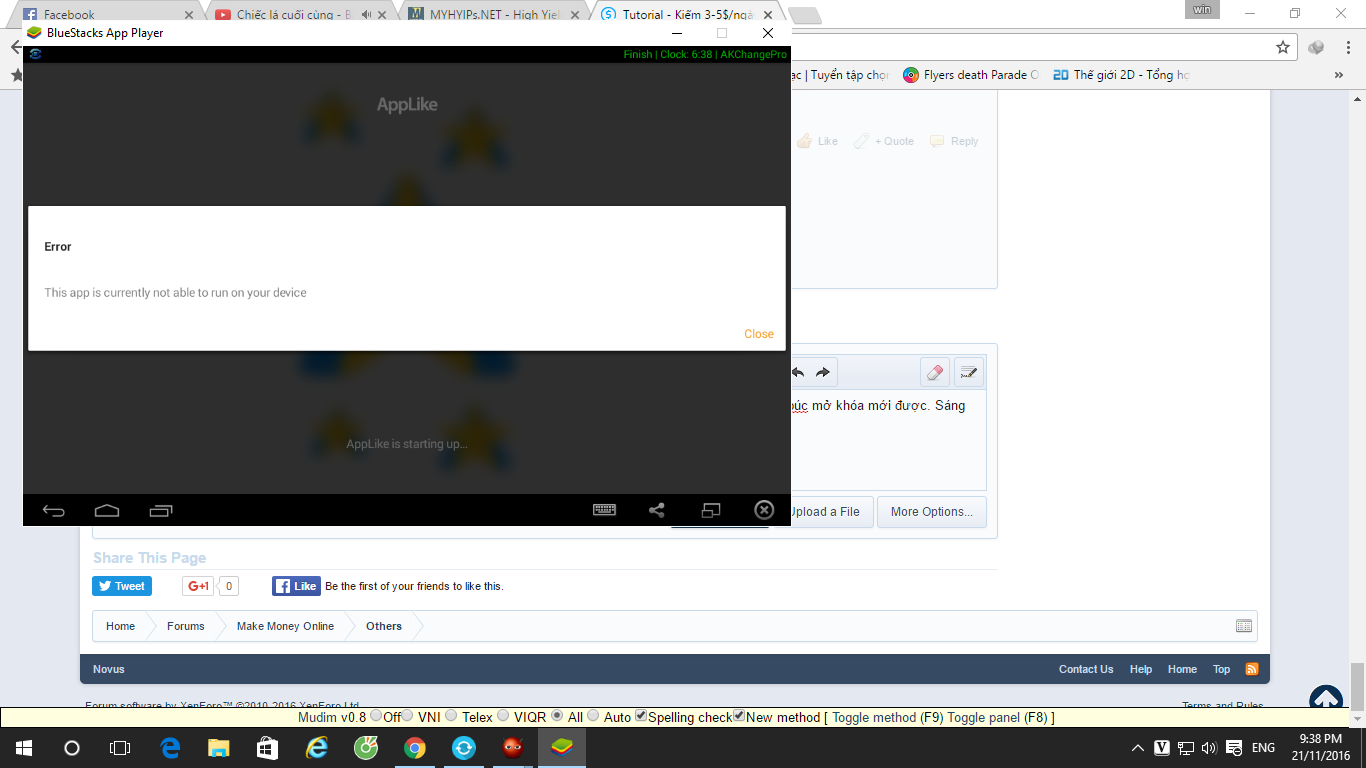The image size is (1366, 768).
Task: Open Forums in the breadcrumb
Action: coord(185,626)
